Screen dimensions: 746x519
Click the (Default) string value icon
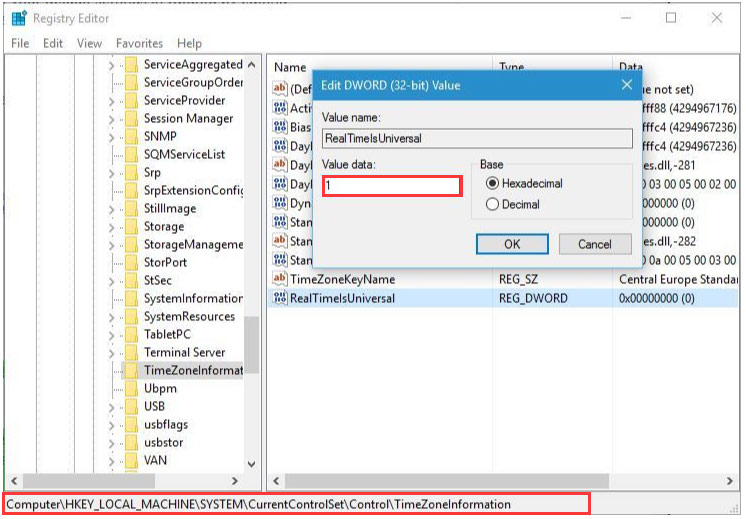[x=280, y=88]
